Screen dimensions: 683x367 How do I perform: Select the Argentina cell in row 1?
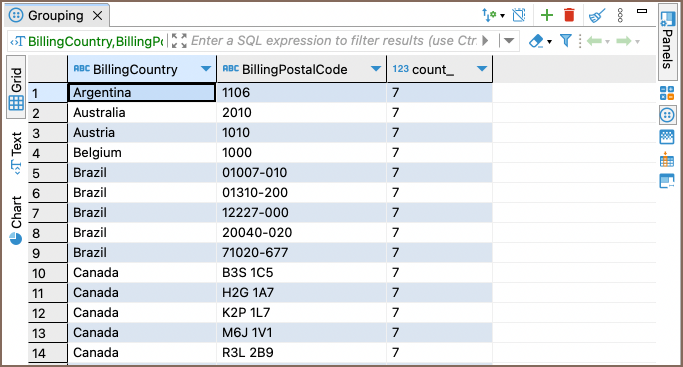[142, 92]
